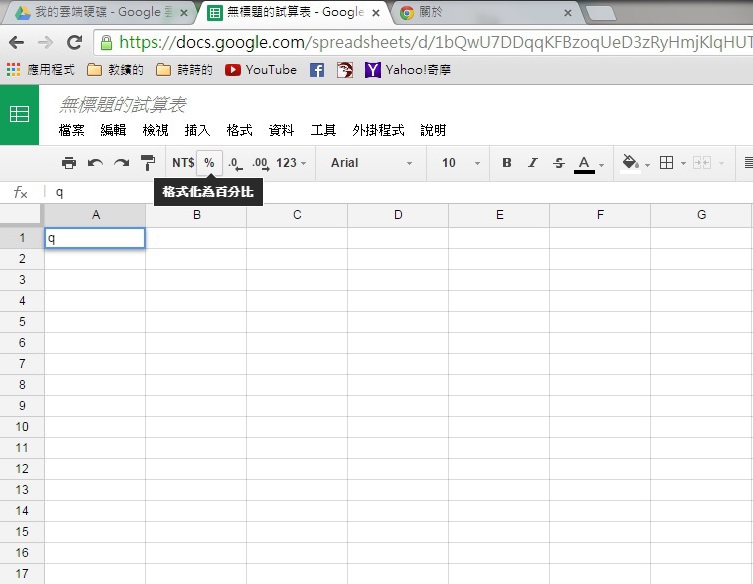
Task: Select column F header
Action: click(600, 215)
